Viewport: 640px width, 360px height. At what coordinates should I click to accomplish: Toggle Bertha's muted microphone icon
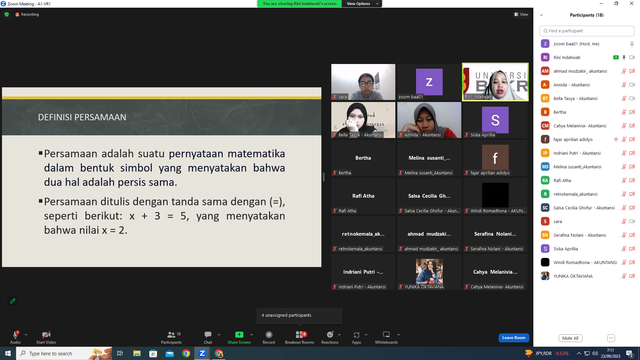(624, 112)
